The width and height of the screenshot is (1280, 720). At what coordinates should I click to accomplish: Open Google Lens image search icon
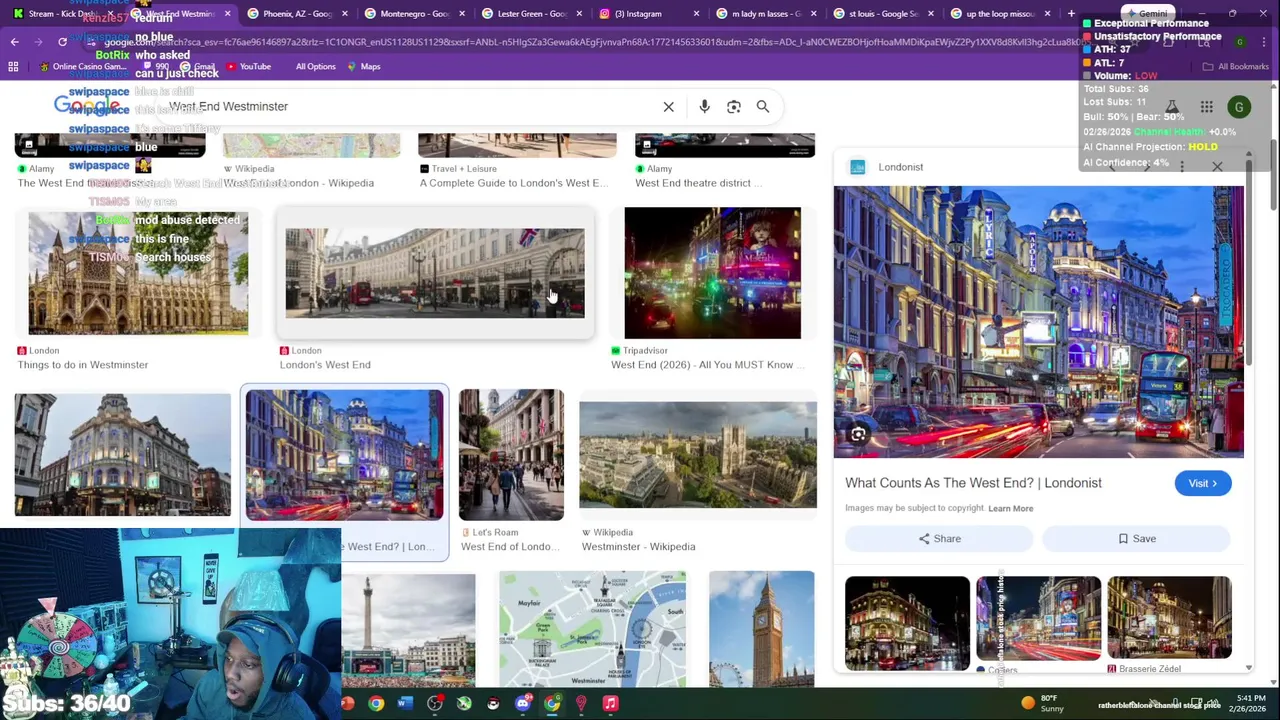point(733,107)
